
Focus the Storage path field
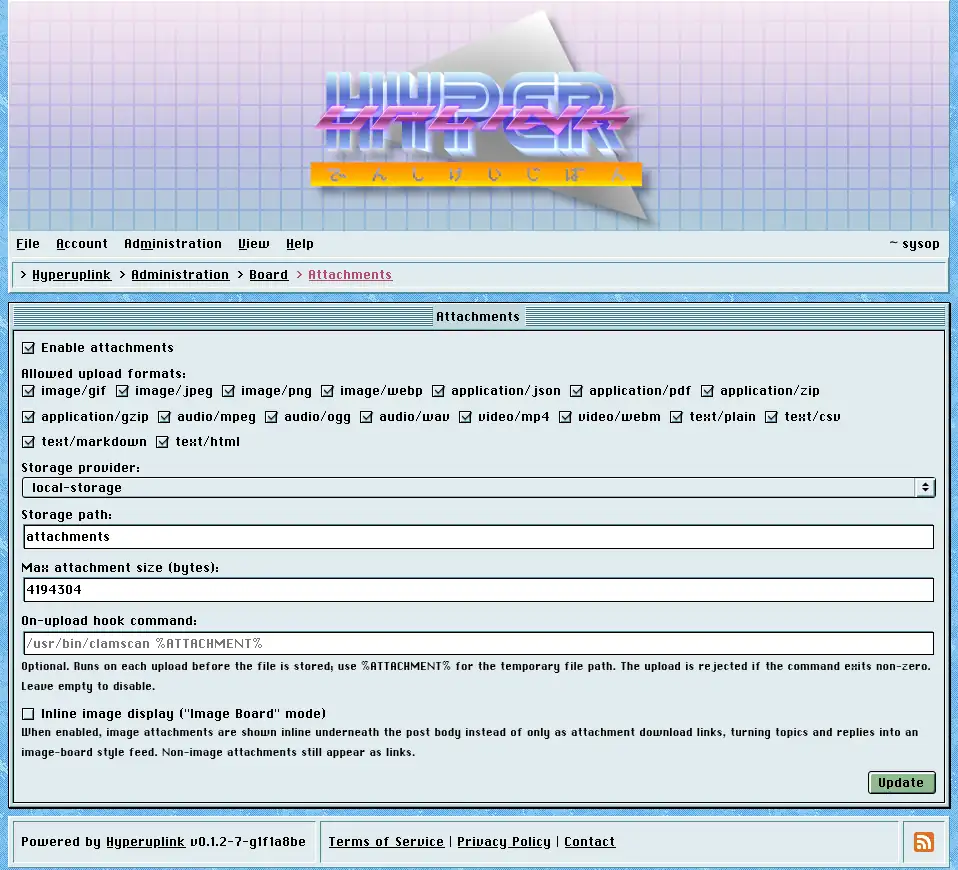click(478, 536)
